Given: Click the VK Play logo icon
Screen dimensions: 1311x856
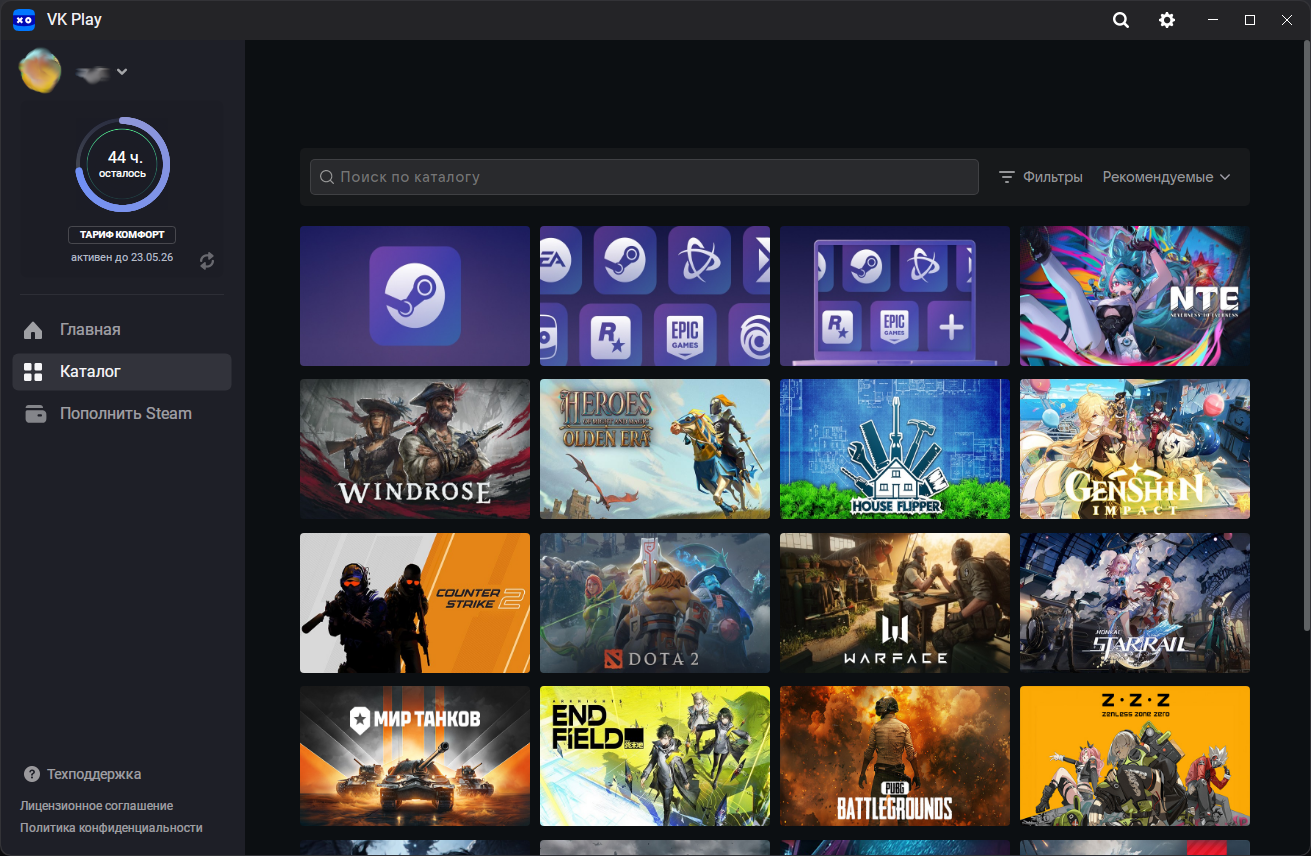Looking at the screenshot, I should coord(24,20).
